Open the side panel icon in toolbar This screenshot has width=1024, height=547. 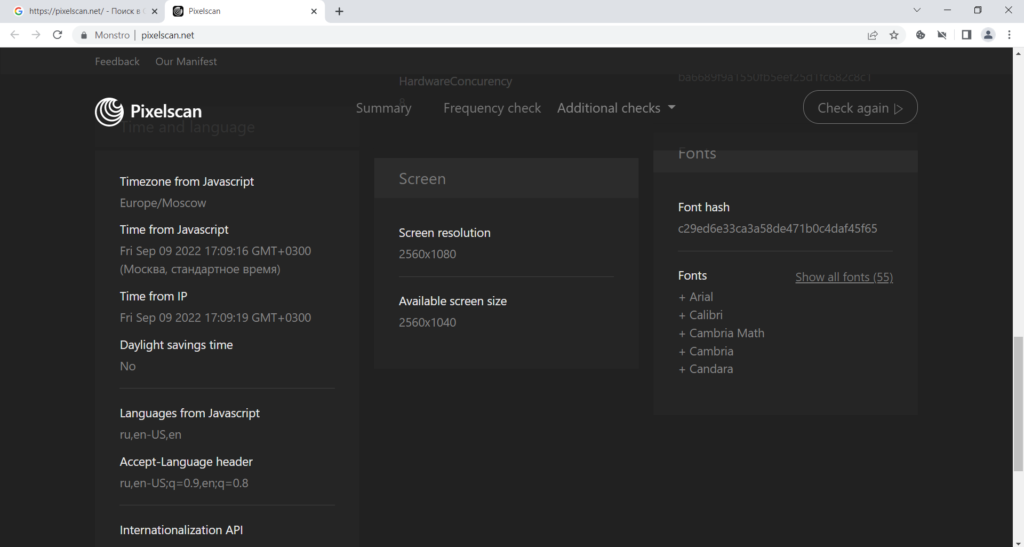pos(966,34)
